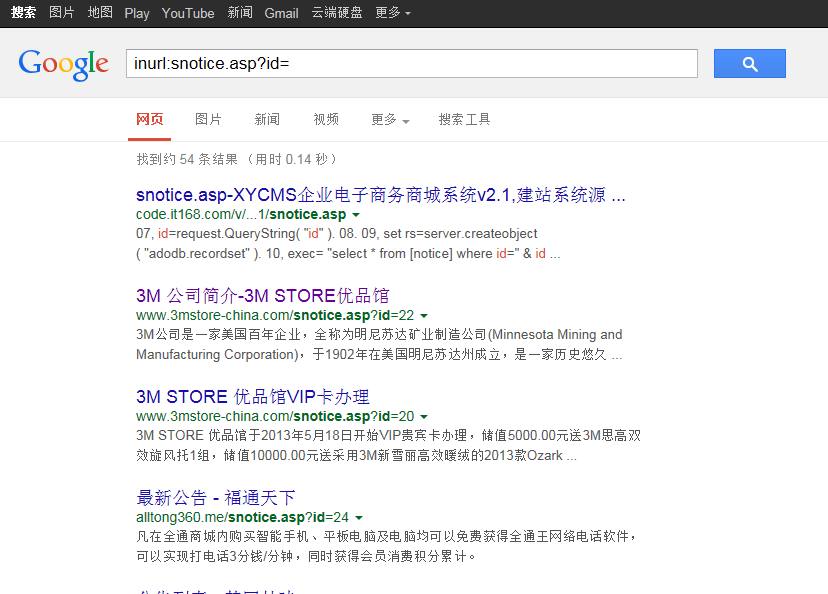Open 新闻 in the top black bar
The image size is (828, 594).
pyautogui.click(x=240, y=13)
